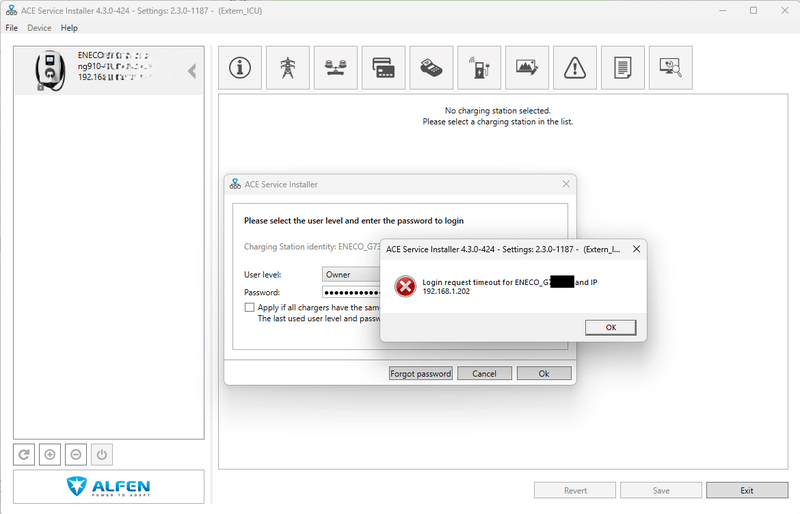Viewport: 800px width, 514px height.
Task: Open the load balancing scales icon
Action: (x=336, y=68)
